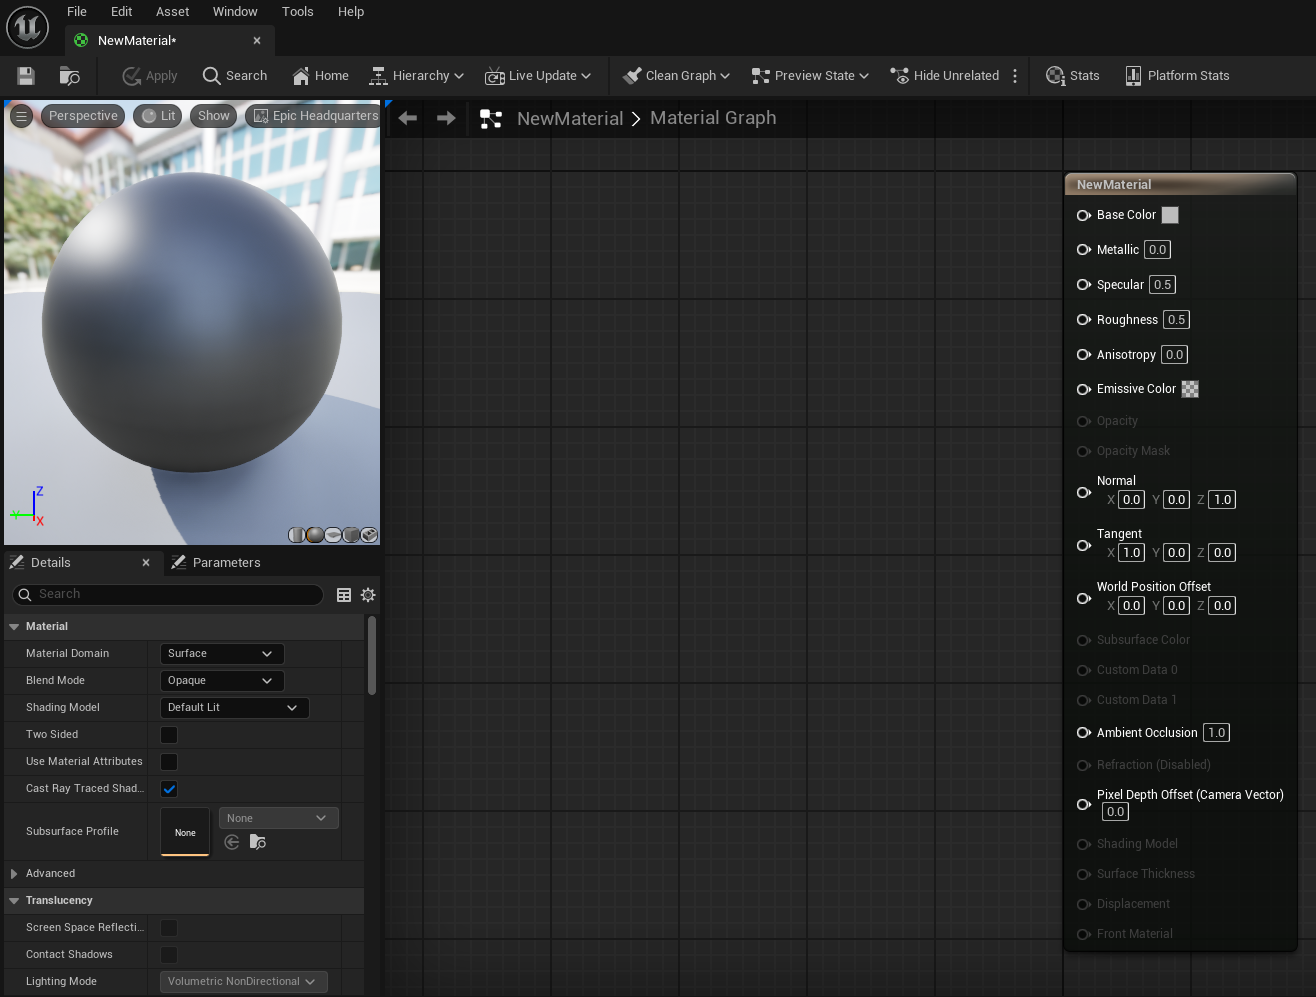Uncheck Cast Ray Traced Shadows
Image resolution: width=1316 pixels, height=997 pixels.
169,789
